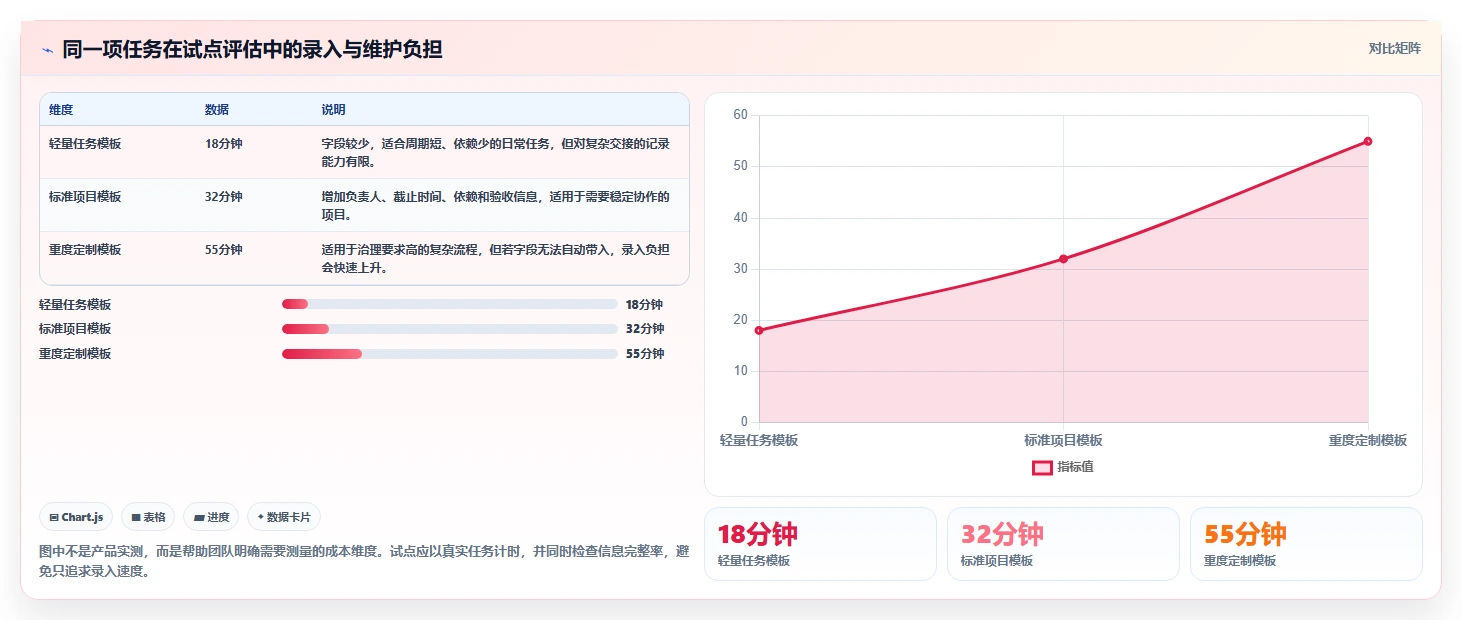Image resolution: width=1462 pixels, height=620 pixels.
Task: Click the 55分钟 value beside progress bar
Action: [x=645, y=354]
